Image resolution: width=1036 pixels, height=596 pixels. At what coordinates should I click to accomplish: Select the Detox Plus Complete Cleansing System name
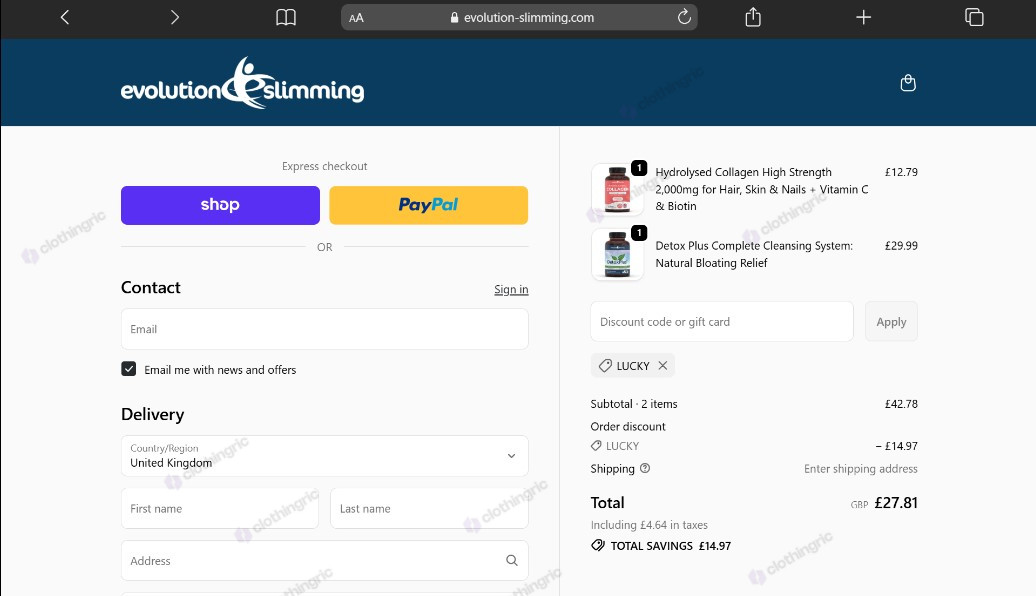tap(754, 254)
